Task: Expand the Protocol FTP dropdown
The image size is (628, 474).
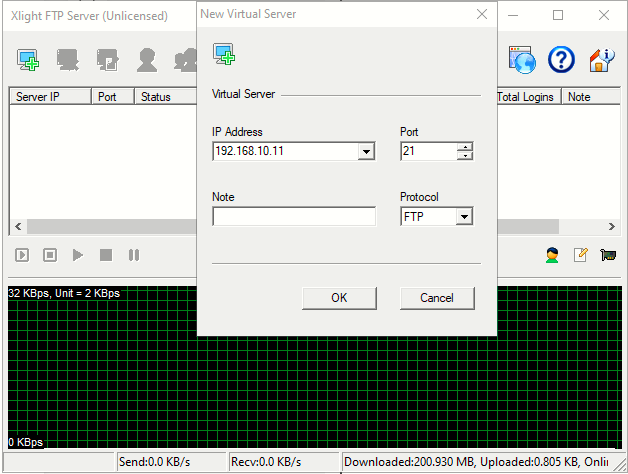Action: [464, 217]
